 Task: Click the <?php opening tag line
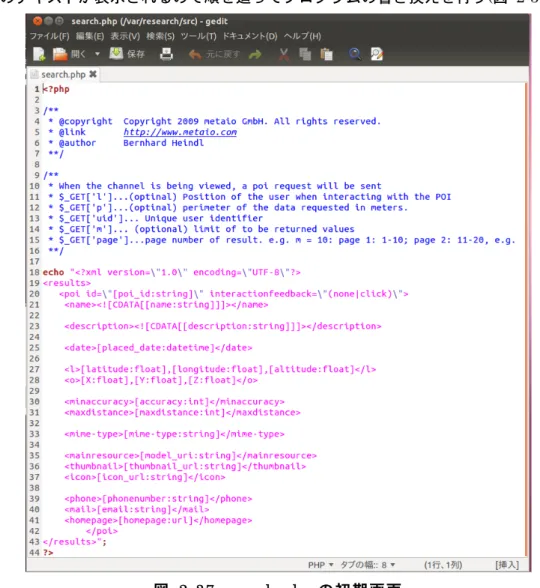(56, 89)
